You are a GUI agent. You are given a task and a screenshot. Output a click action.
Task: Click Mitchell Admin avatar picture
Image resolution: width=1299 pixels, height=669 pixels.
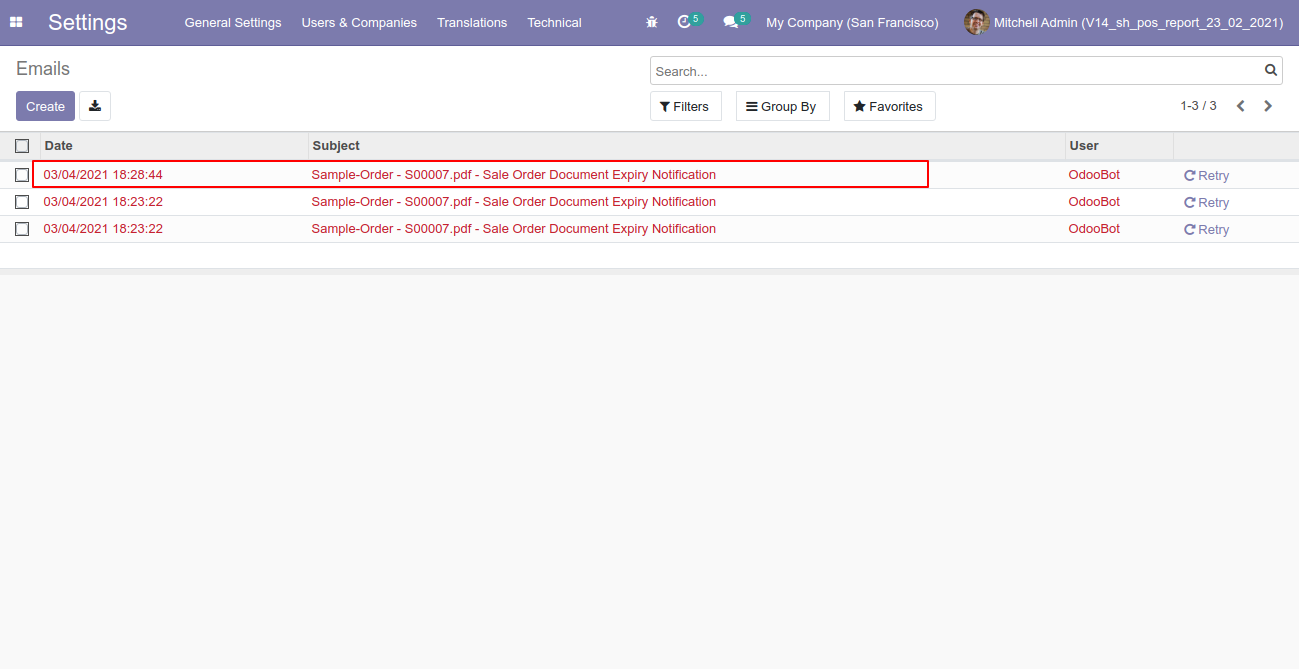976,22
